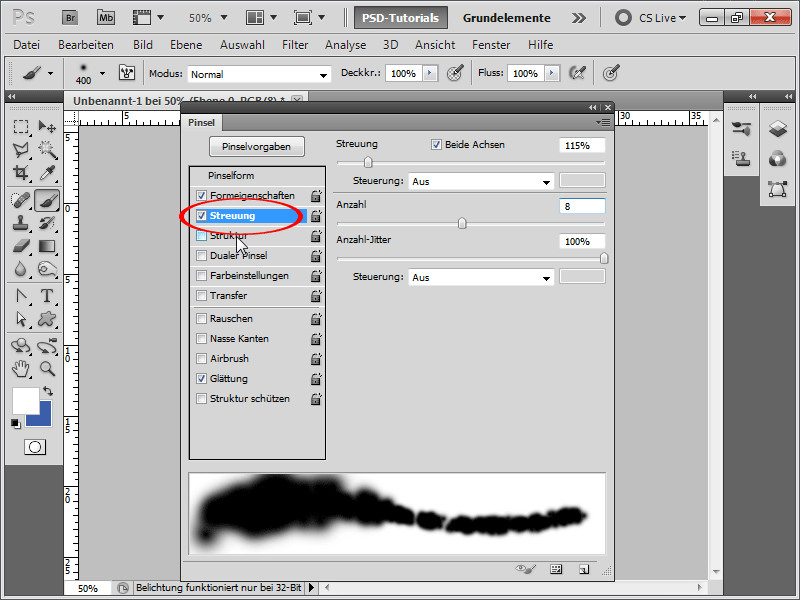This screenshot has width=800, height=600.
Task: Select the Magic Wand tool
Action: pyautogui.click(x=47, y=150)
